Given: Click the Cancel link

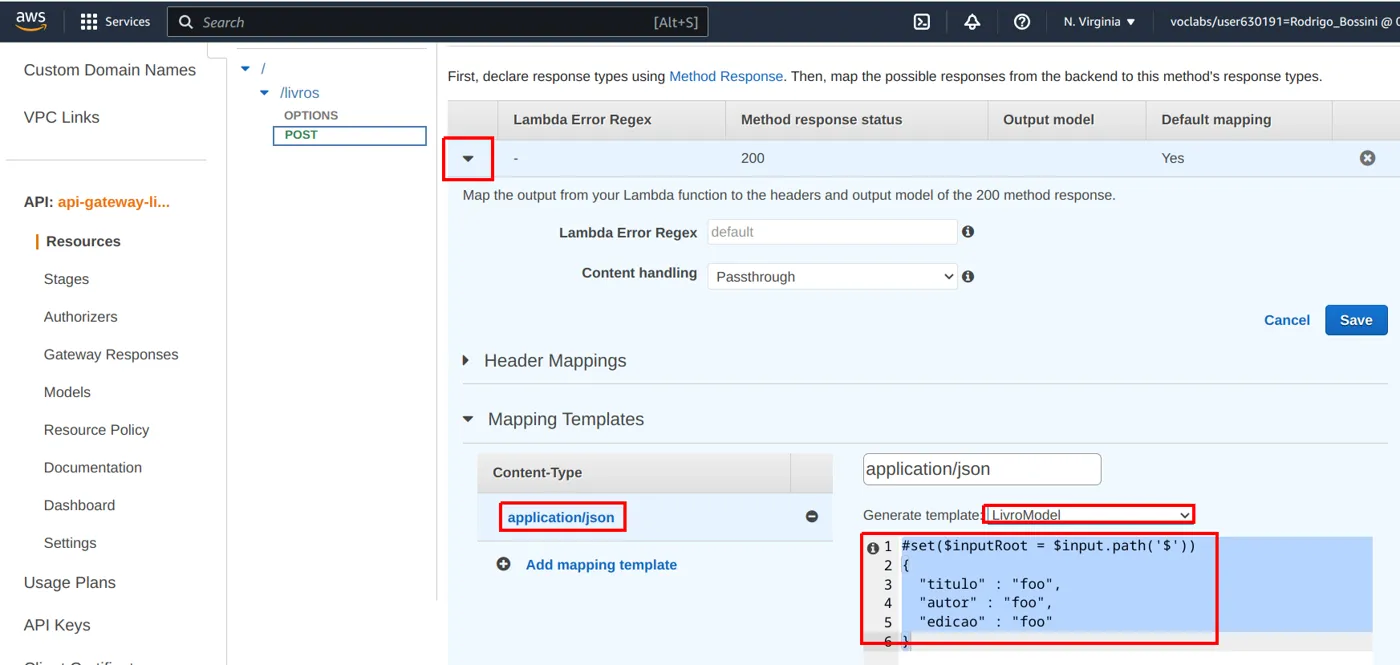Looking at the screenshot, I should tap(1287, 320).
